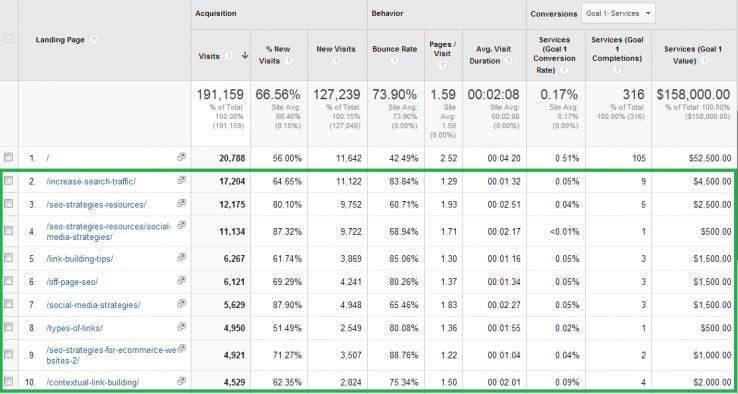This screenshot has width=738, height=394.
Task: Click help icon beside Visits header
Action: (x=229, y=56)
